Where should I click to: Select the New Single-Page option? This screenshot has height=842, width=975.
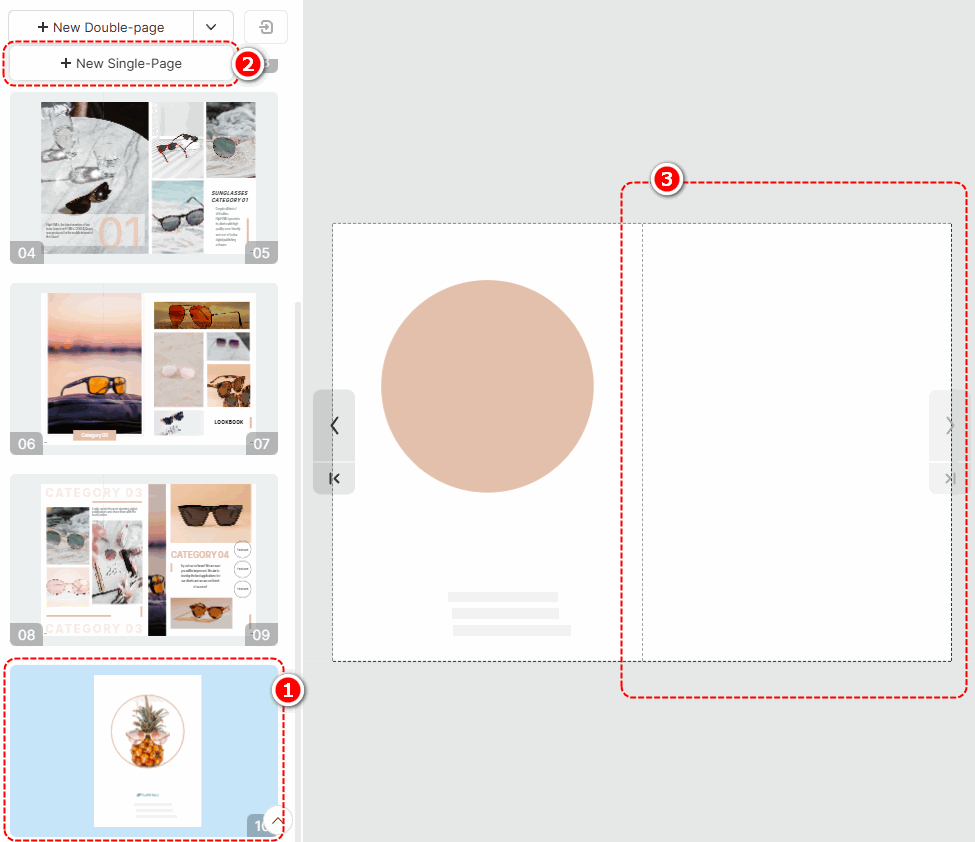click(x=121, y=63)
